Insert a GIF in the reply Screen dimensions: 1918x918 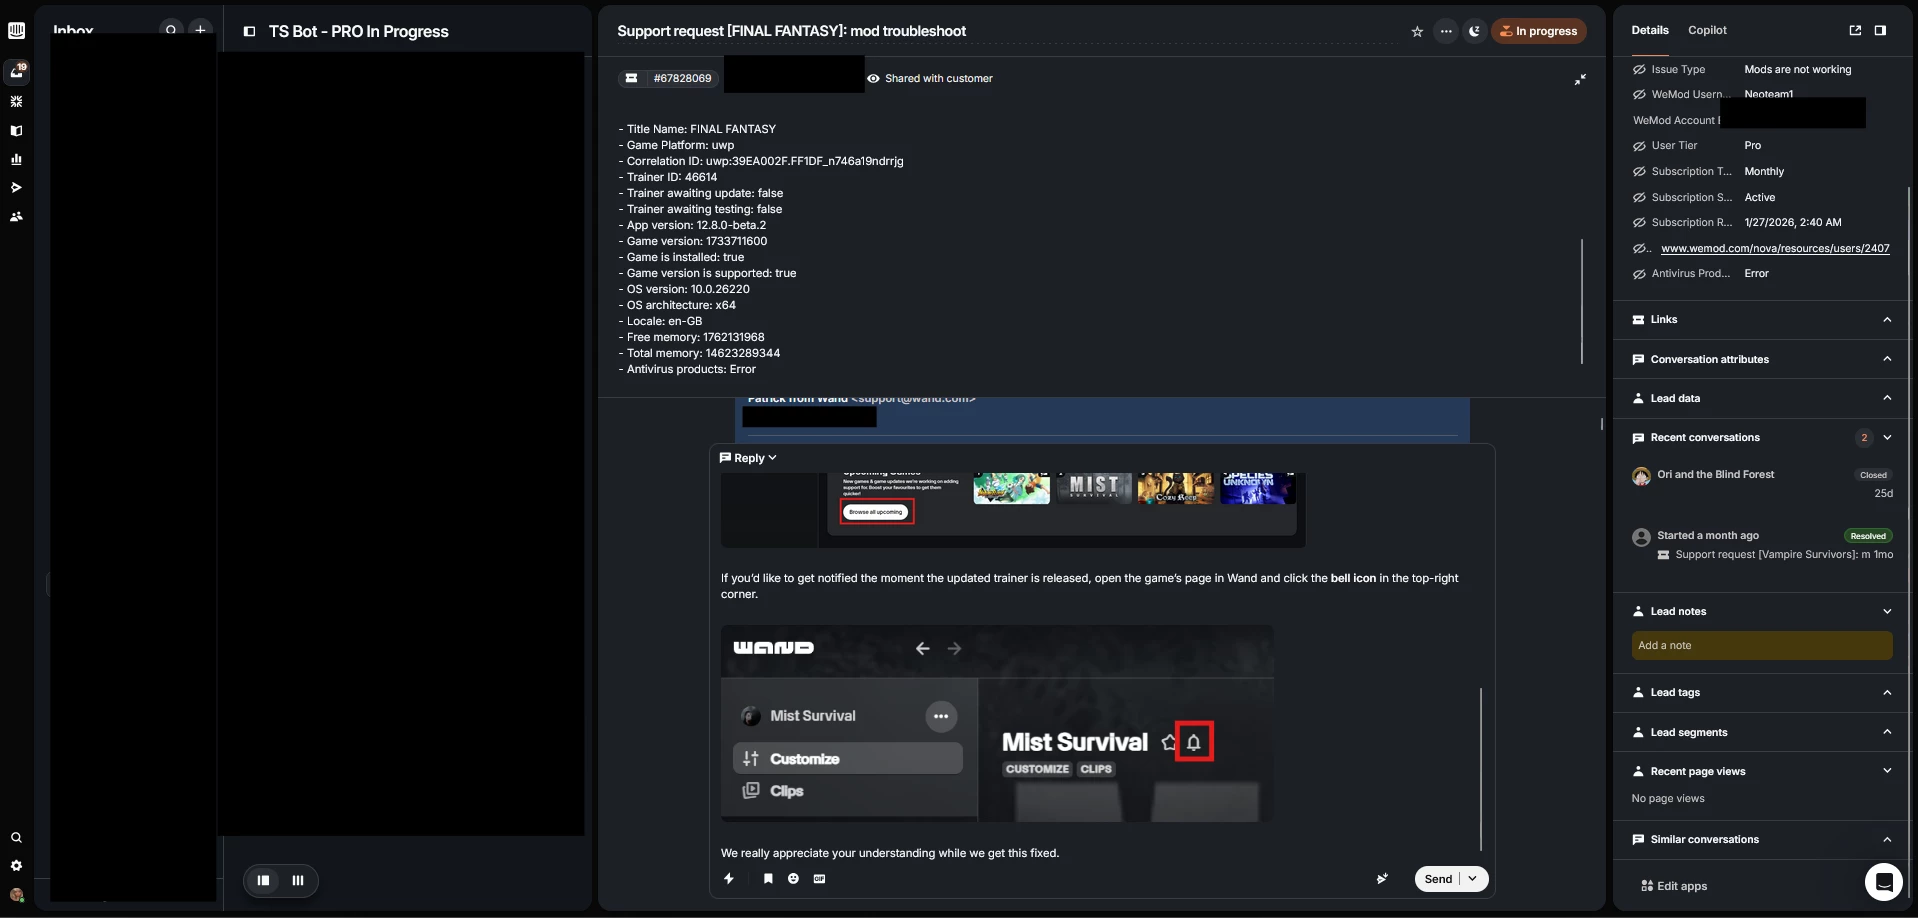click(x=820, y=879)
